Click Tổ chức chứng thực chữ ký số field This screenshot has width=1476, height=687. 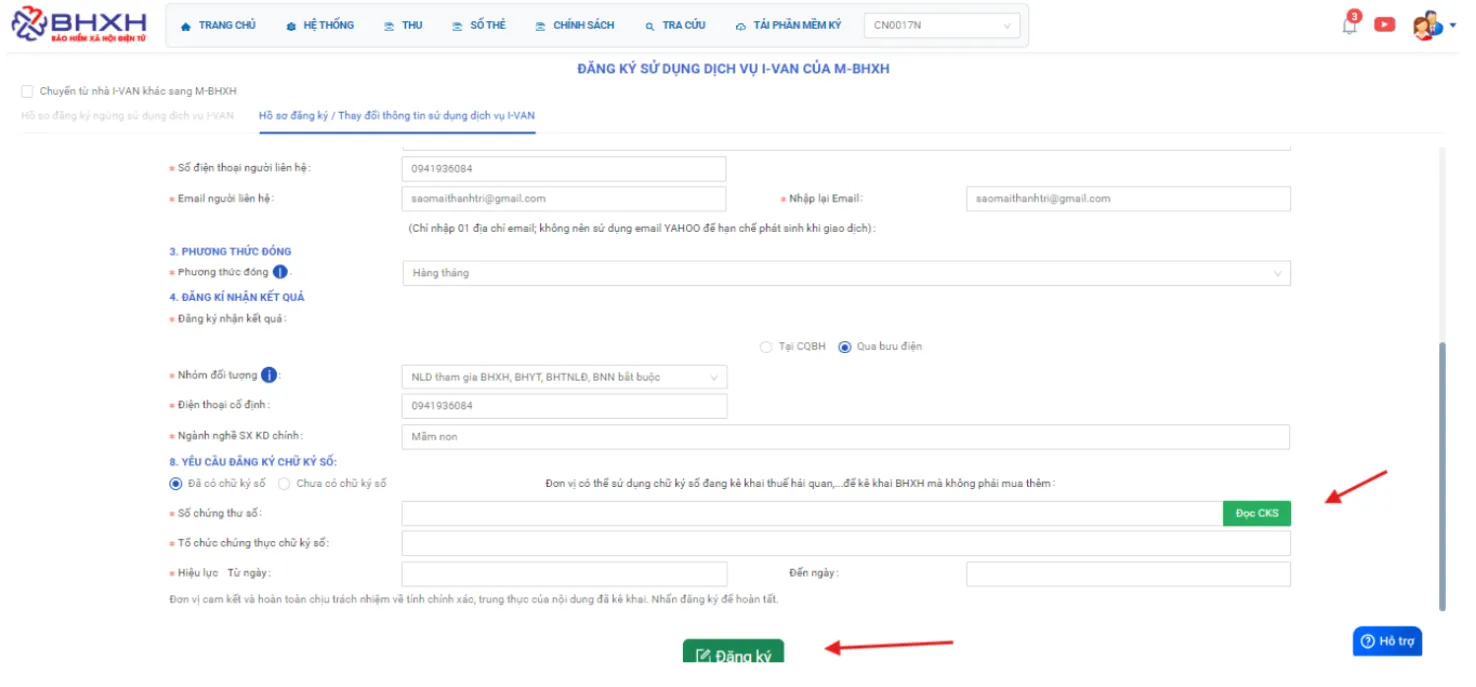coord(846,543)
